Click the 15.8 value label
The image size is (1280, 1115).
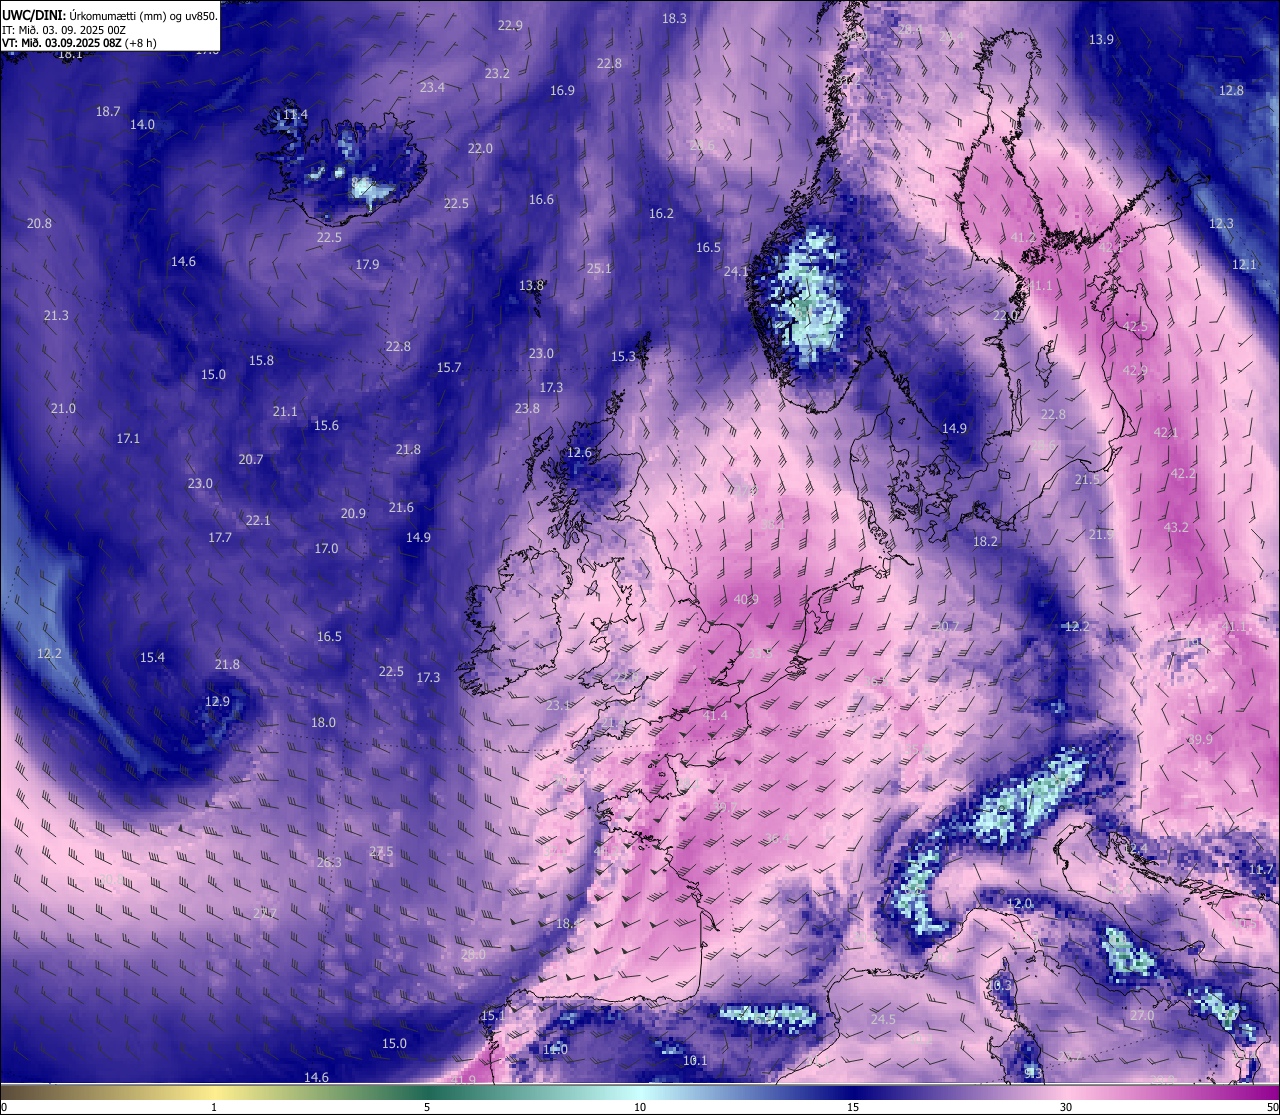click(261, 360)
